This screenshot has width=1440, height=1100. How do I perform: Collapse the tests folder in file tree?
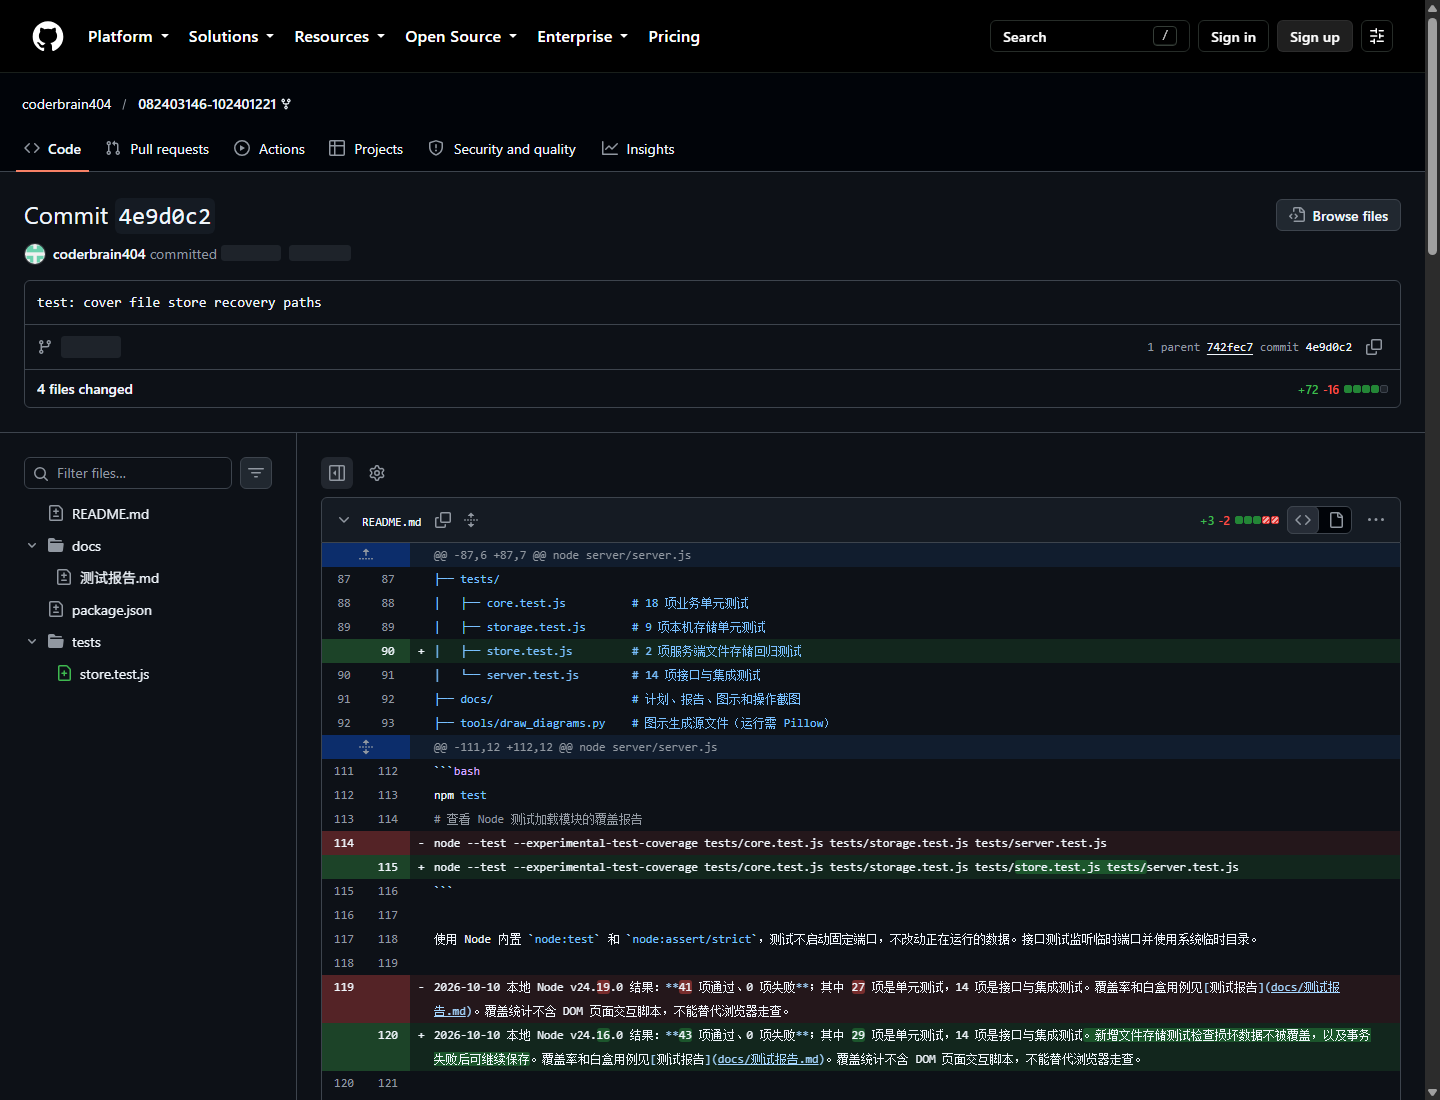[x=32, y=642]
